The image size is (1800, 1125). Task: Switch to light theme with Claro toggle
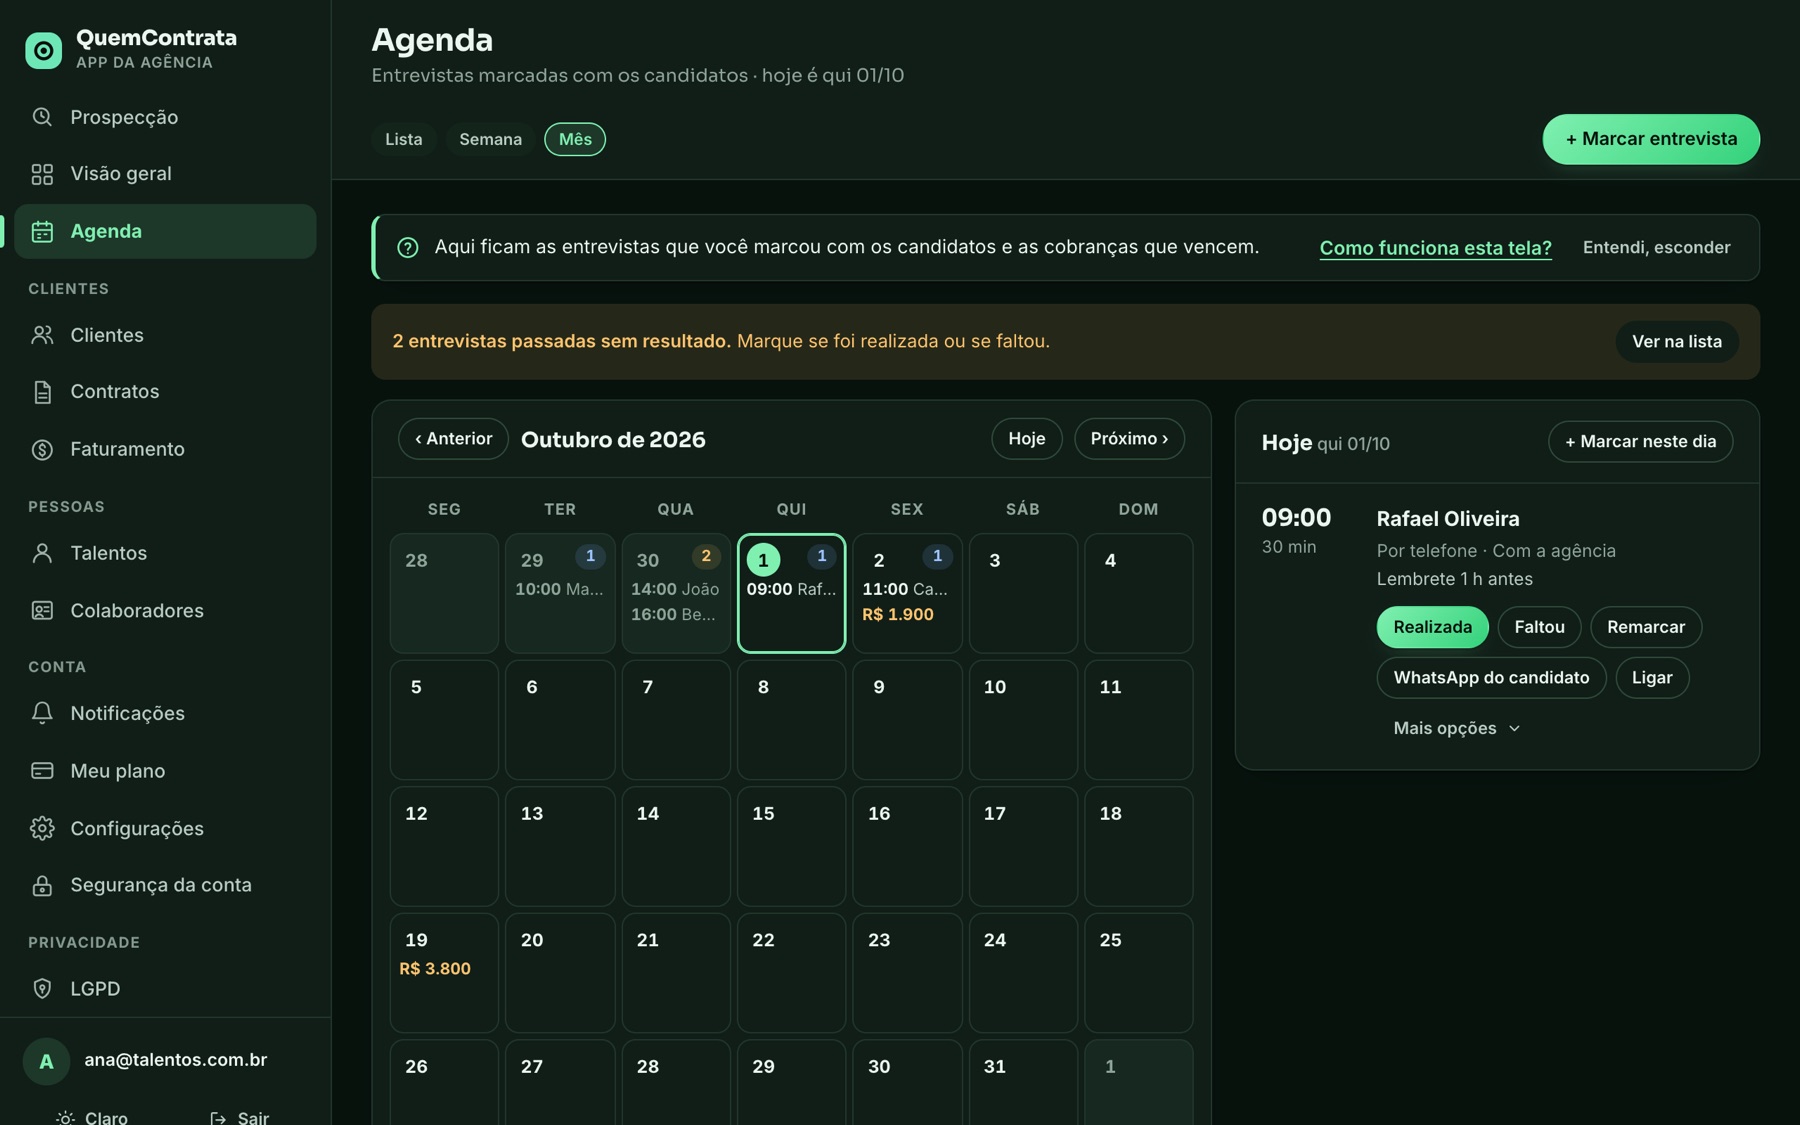[92, 1117]
